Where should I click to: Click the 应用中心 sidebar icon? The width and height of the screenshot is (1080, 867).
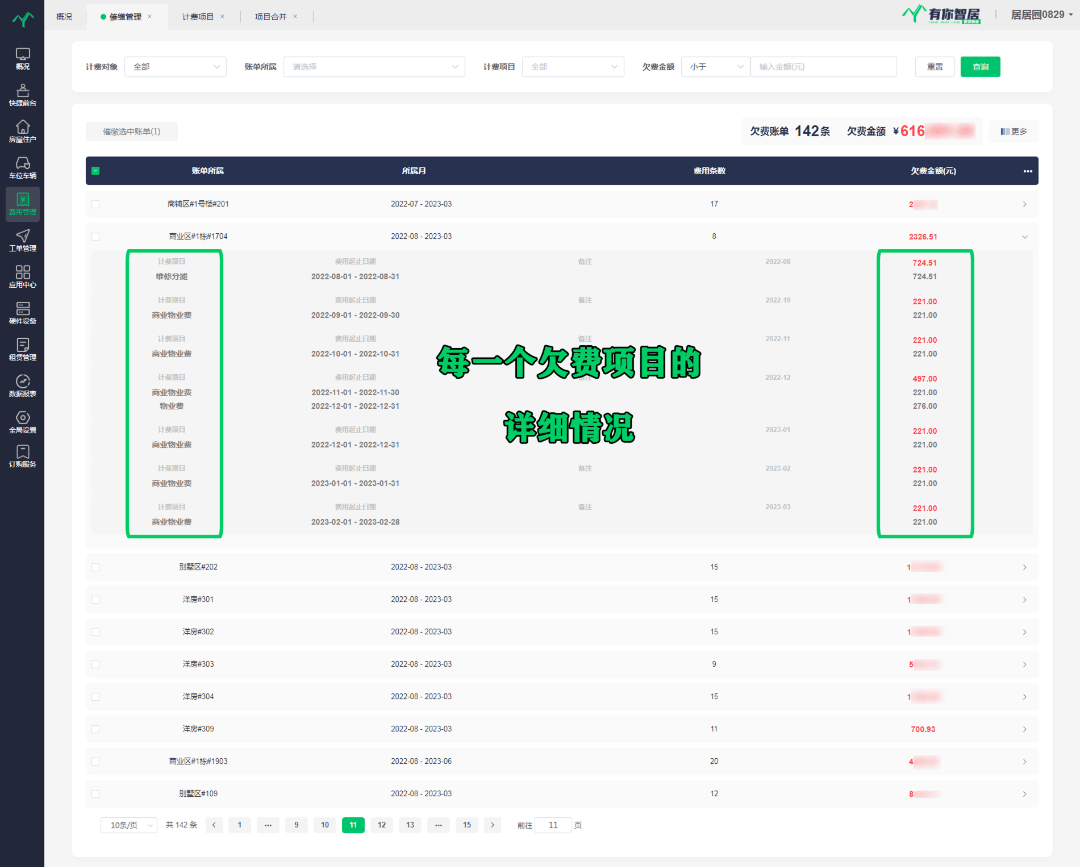22,276
